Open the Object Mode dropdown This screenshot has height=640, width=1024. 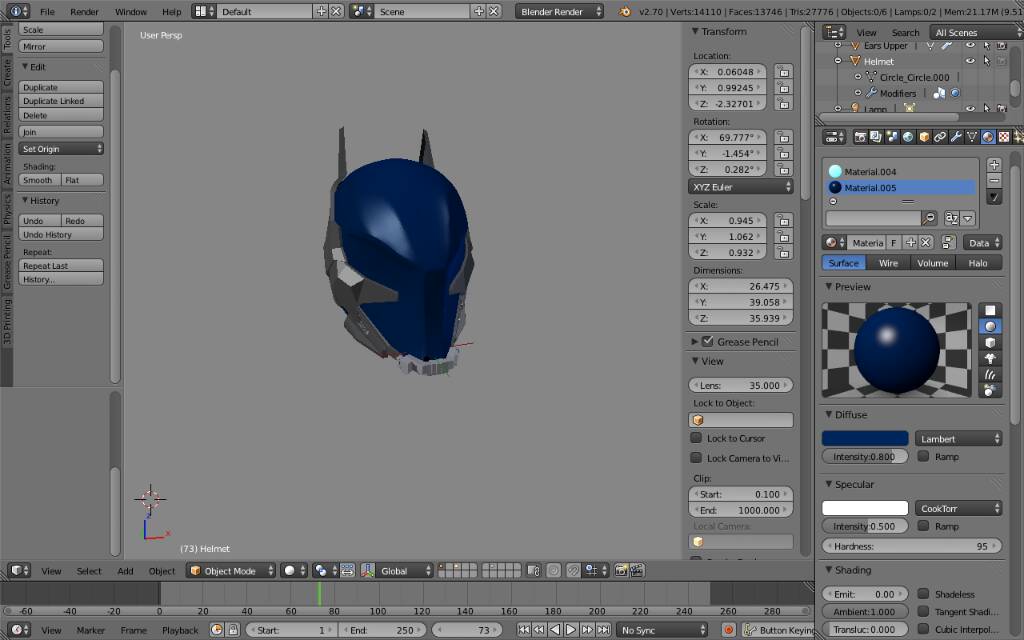[x=231, y=571]
